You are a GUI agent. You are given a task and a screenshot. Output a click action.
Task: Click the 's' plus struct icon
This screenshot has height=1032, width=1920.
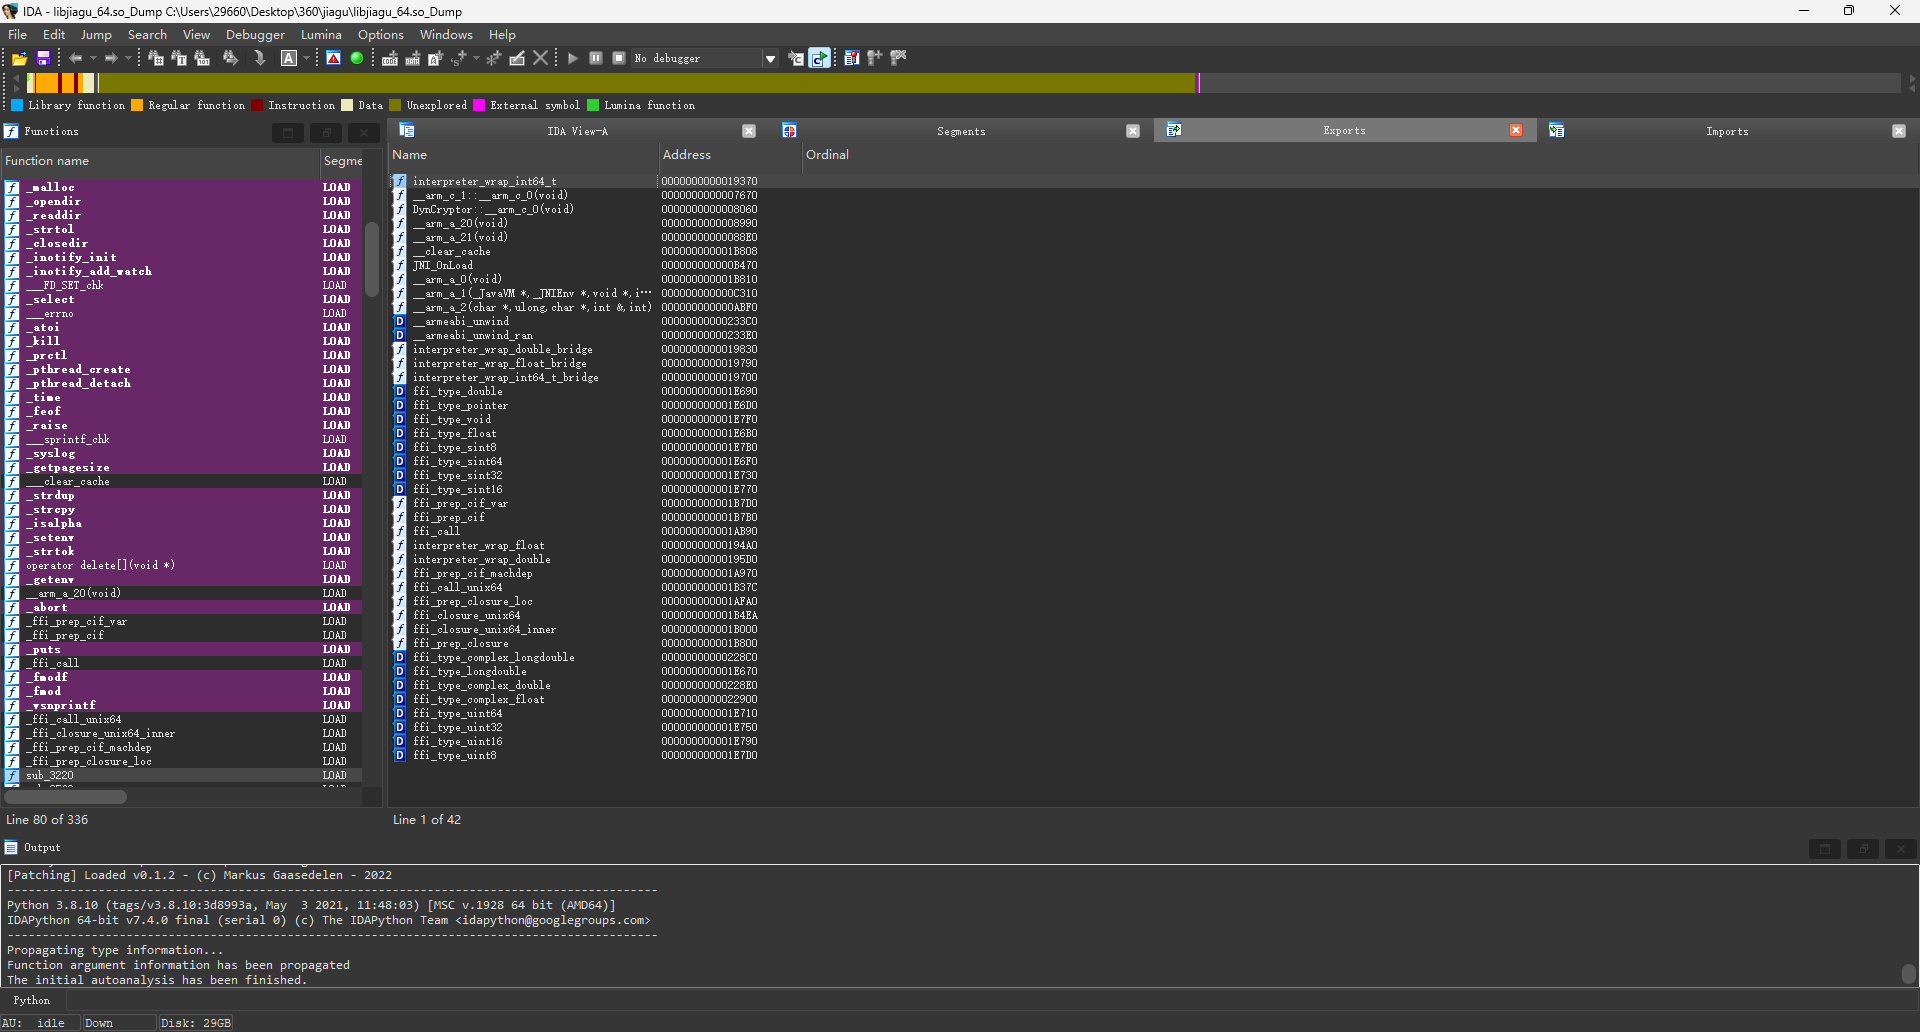(x=459, y=59)
